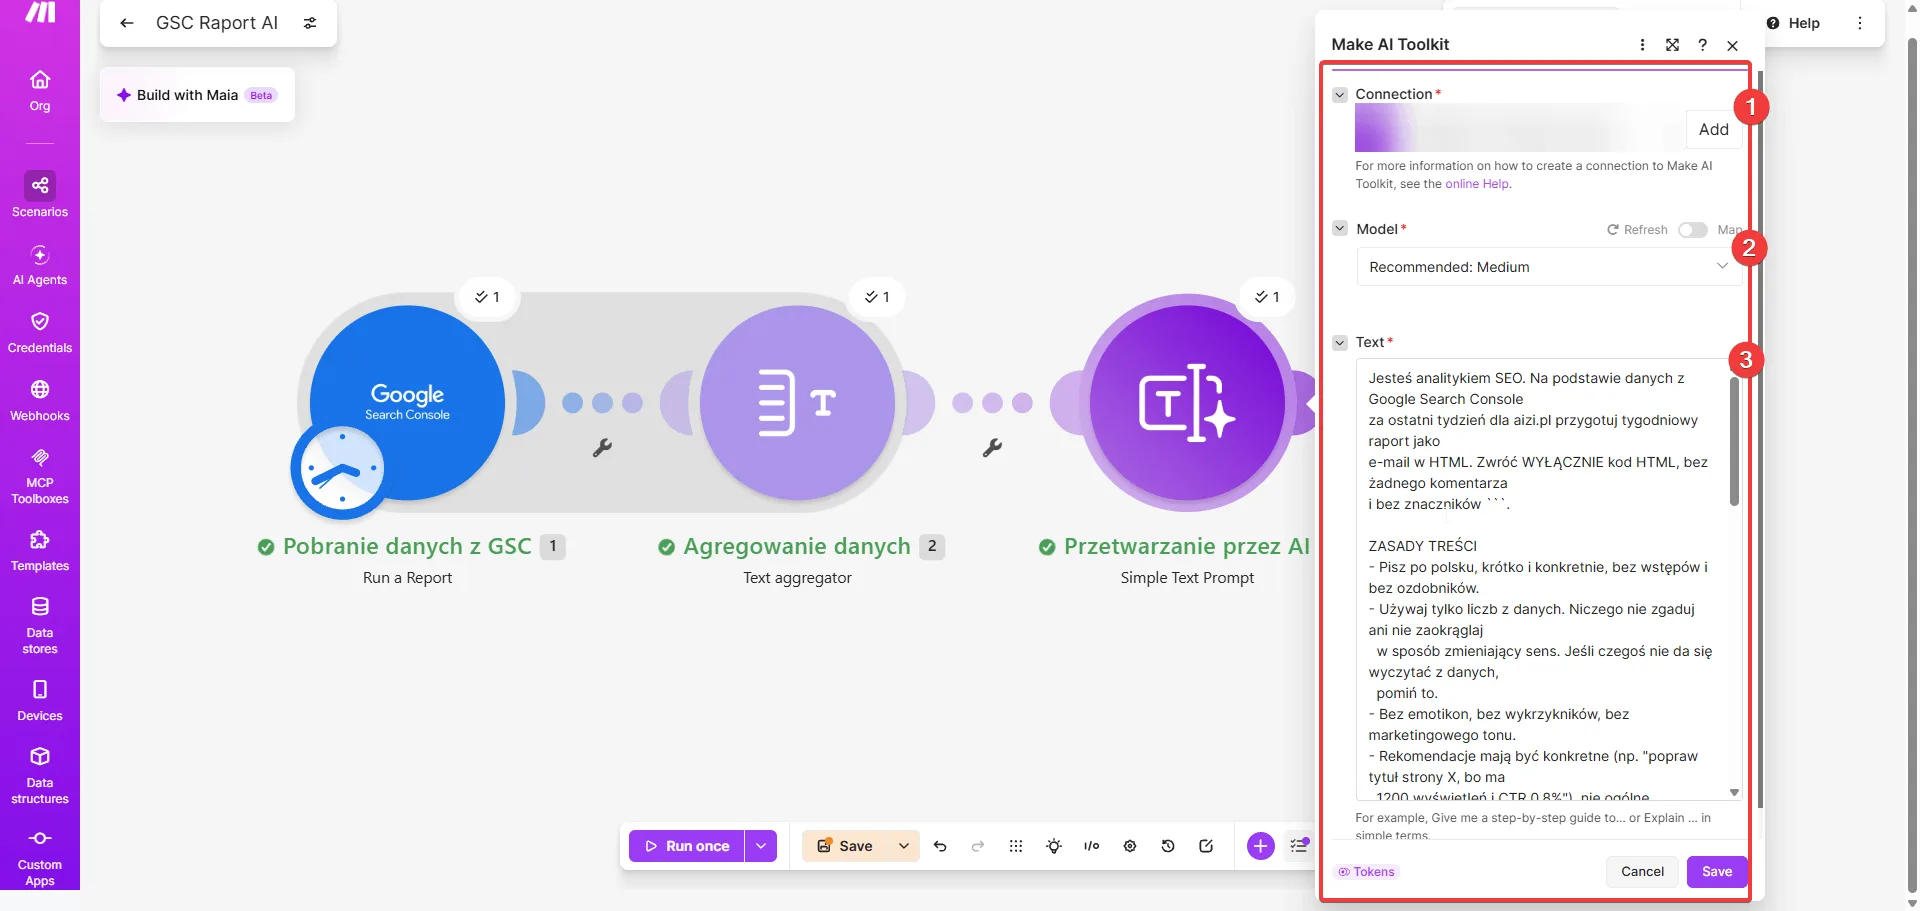Click Cancel in Make AI Toolkit panel

click(1642, 872)
